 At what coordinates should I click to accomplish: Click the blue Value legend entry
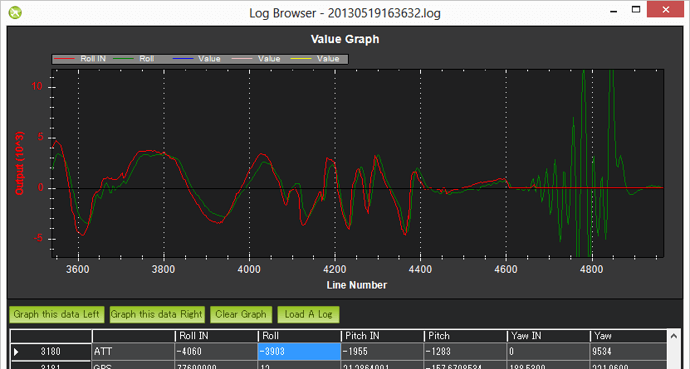coord(197,59)
